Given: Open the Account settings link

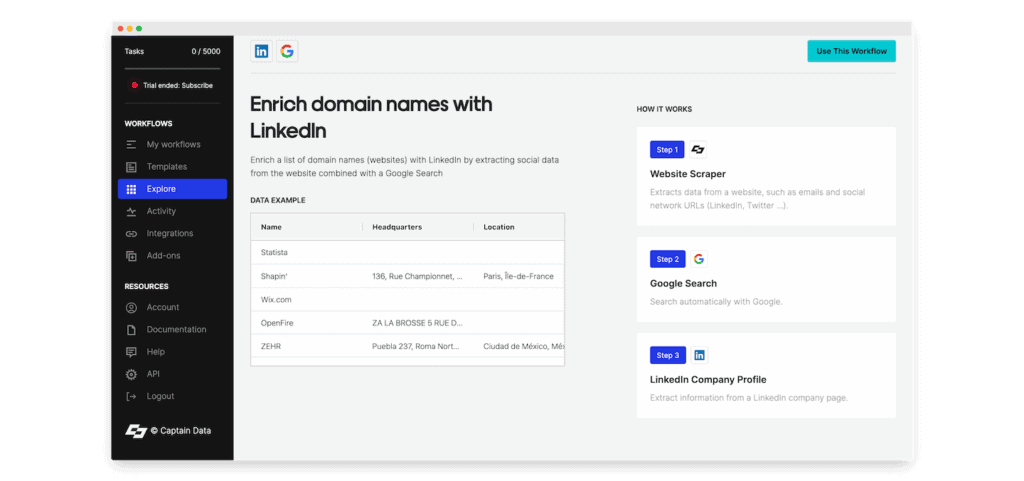Looking at the screenshot, I should pyautogui.click(x=172, y=307).
